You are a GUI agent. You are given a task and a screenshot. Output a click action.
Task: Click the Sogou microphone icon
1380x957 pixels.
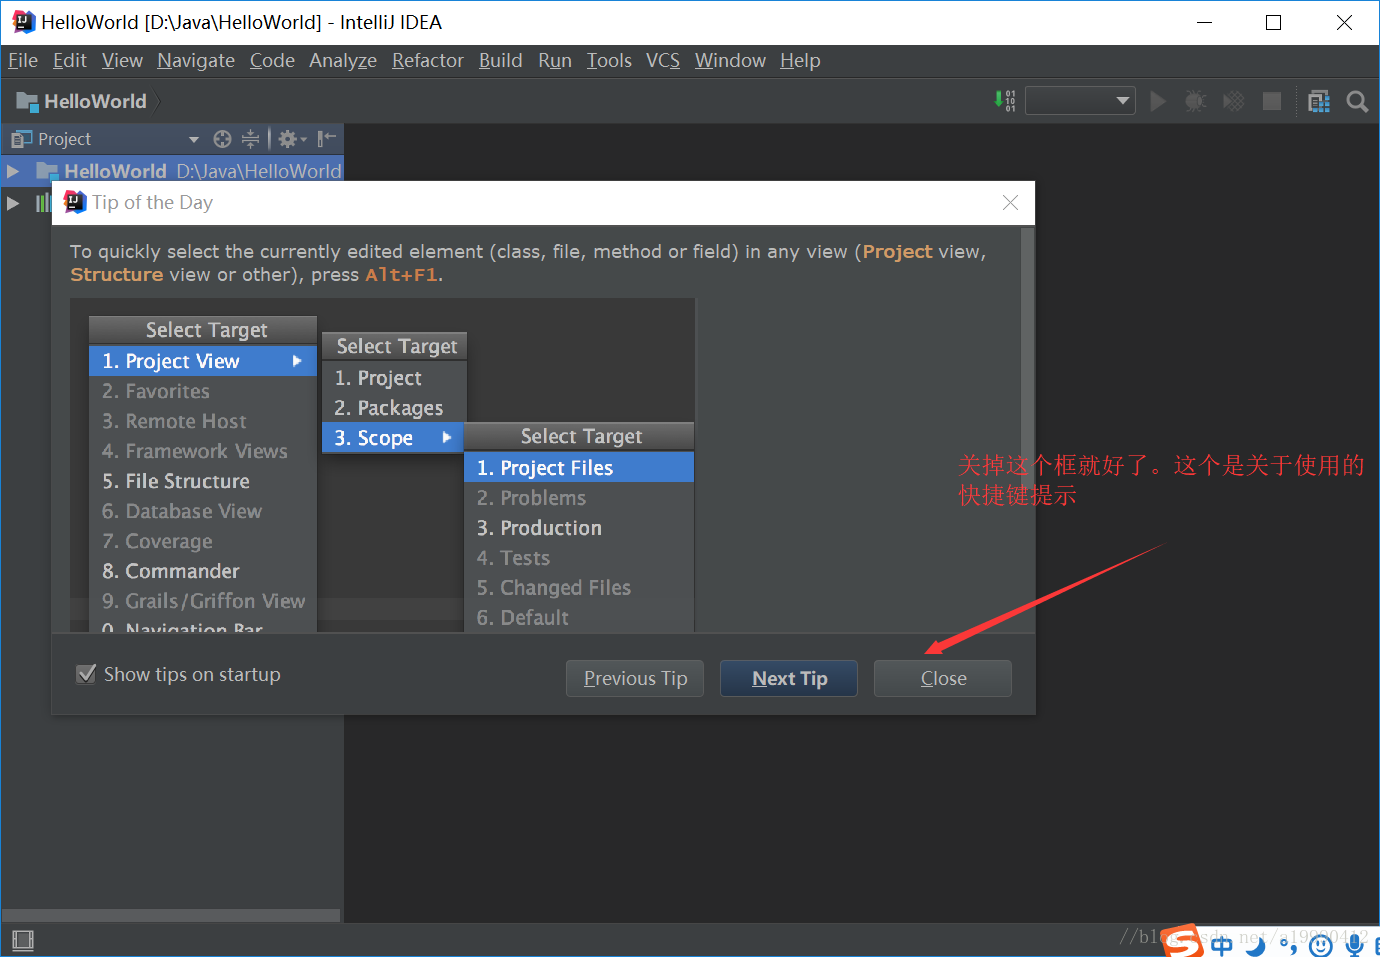(x=1354, y=944)
